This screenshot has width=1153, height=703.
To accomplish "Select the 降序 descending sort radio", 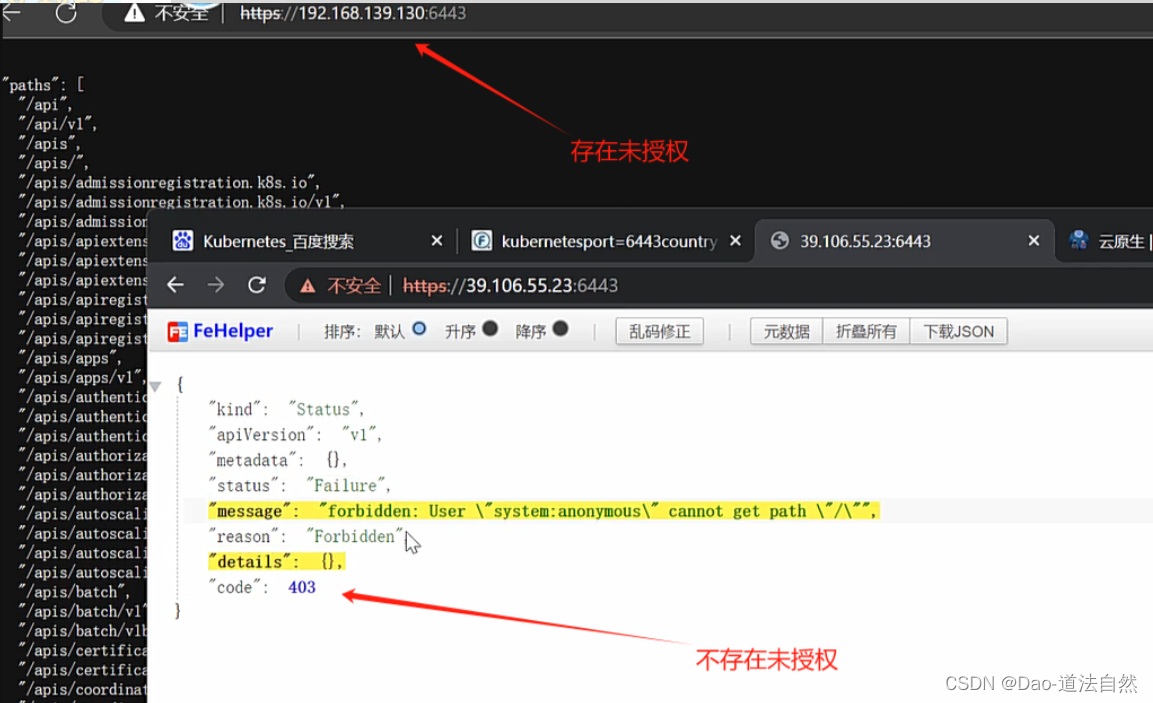I will (560, 329).
